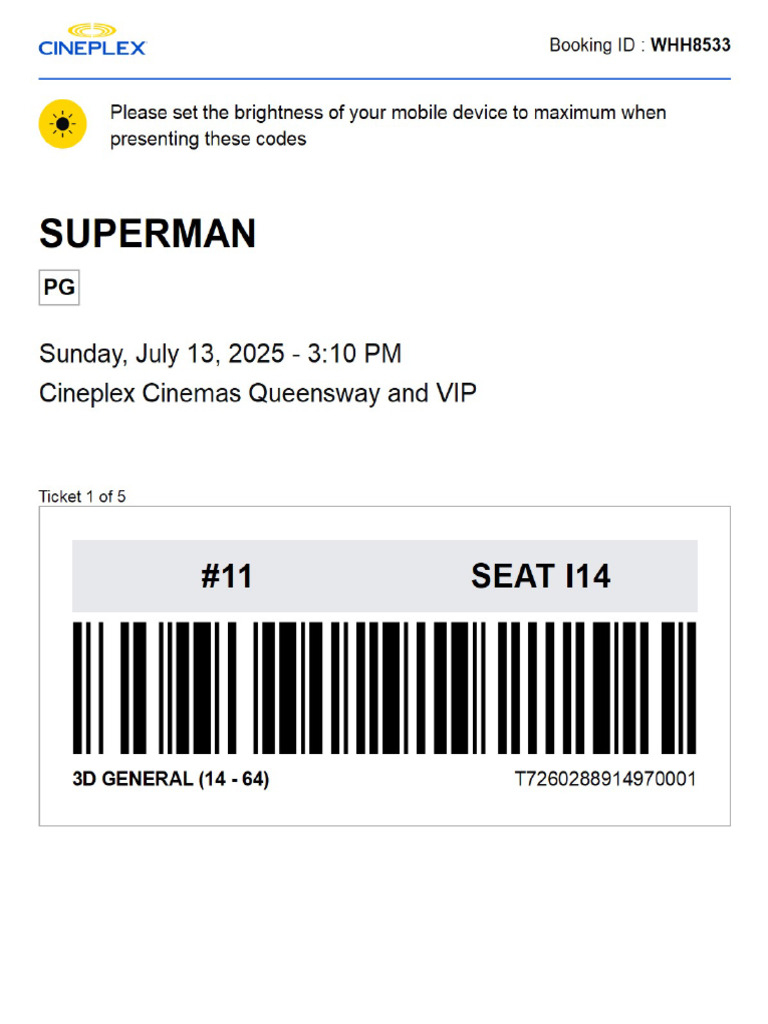Select the booking code WHH8533

click(x=691, y=45)
